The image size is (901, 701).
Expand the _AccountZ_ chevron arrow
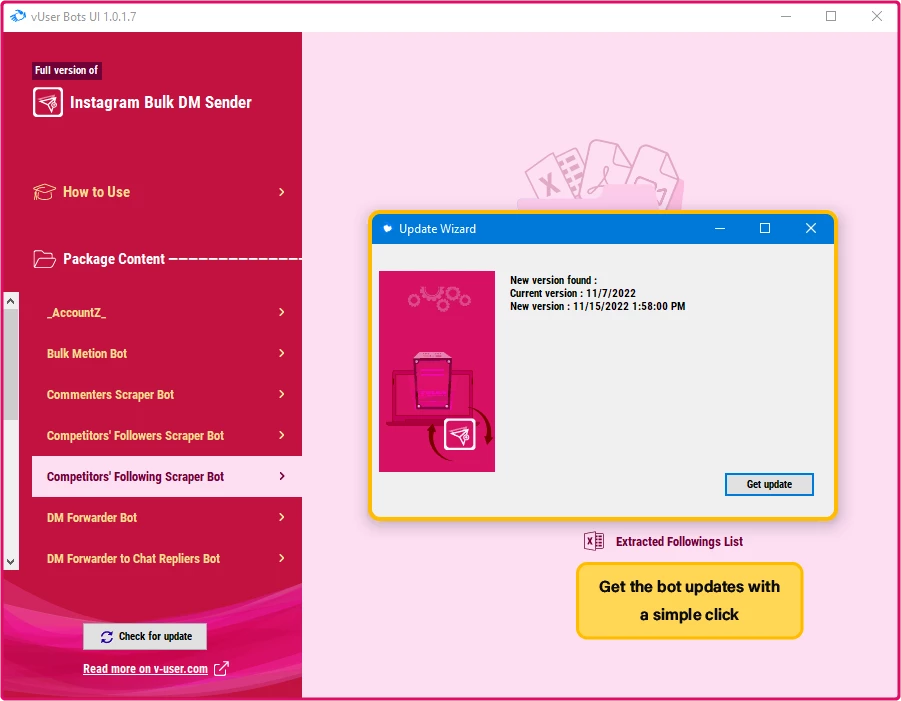[x=282, y=312]
